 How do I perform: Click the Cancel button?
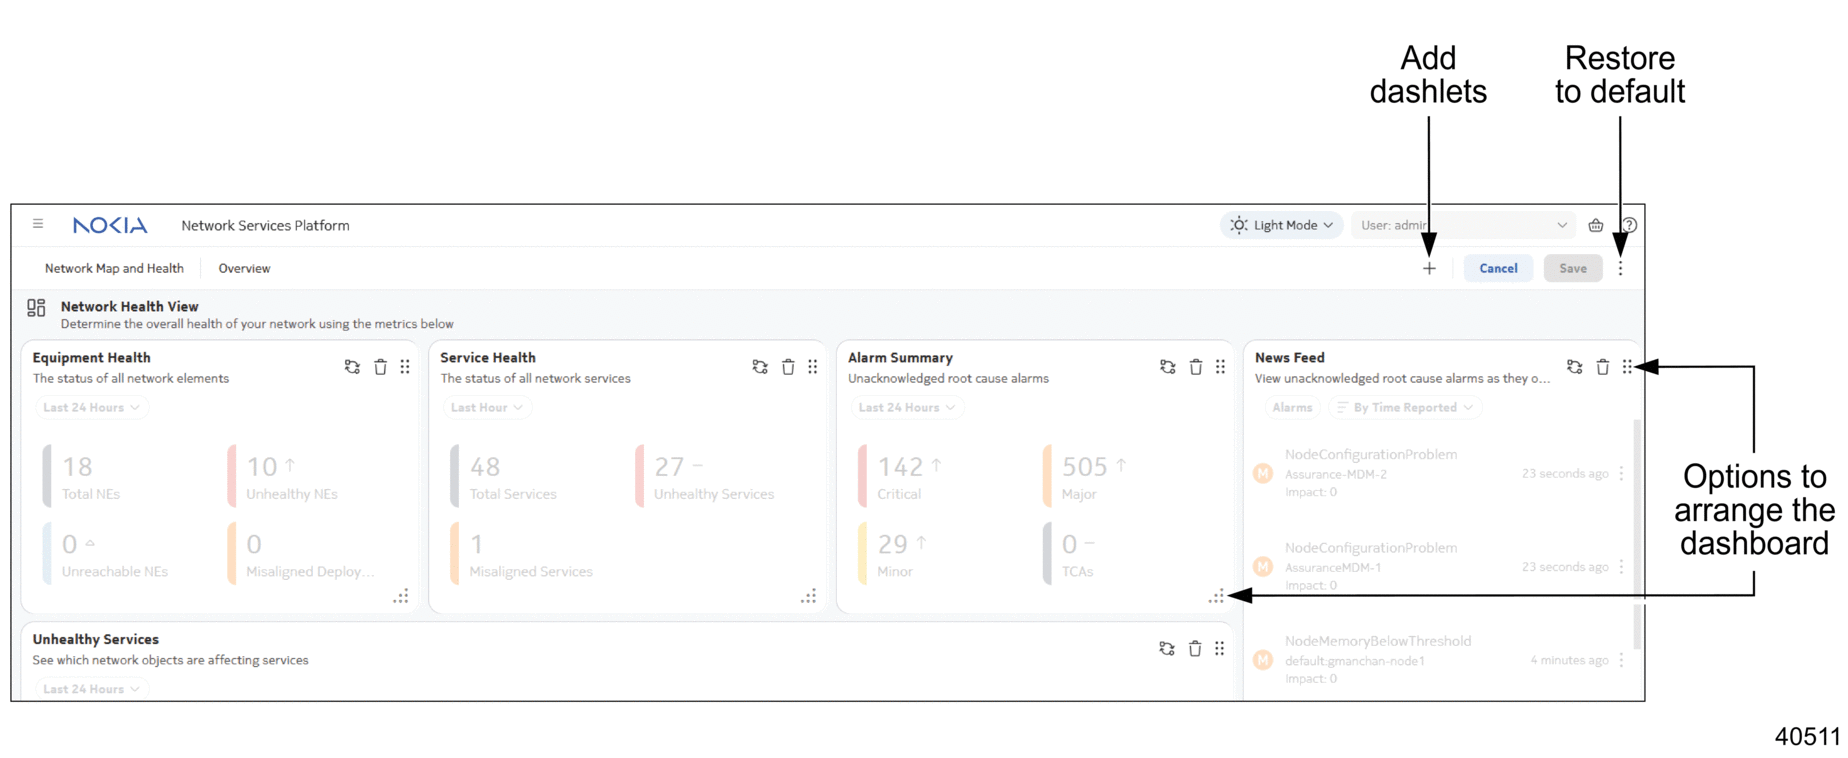tap(1497, 268)
